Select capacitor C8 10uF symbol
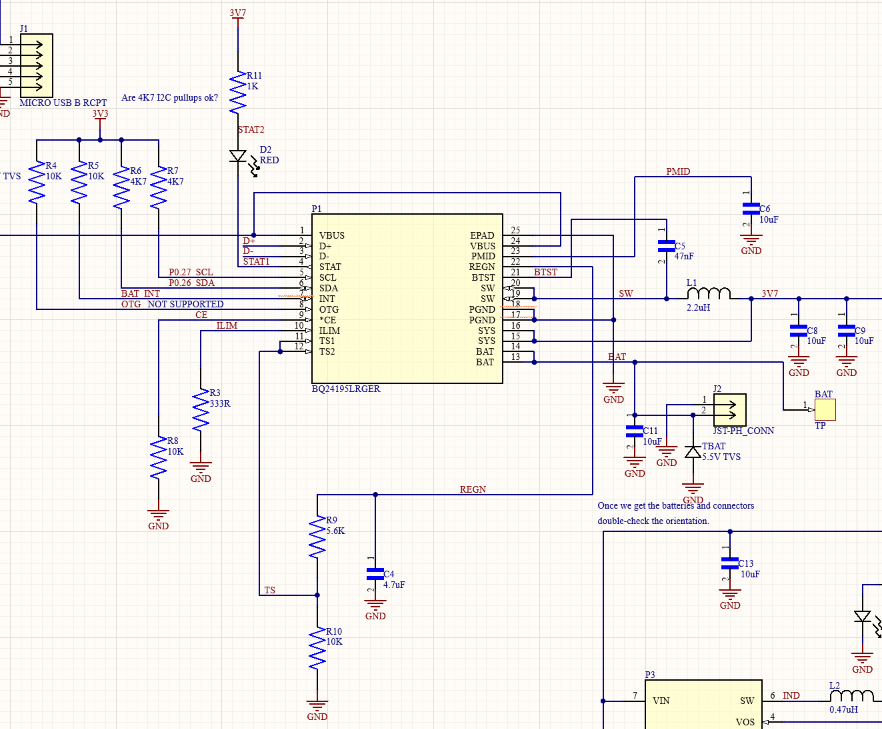882x729 pixels. (799, 331)
